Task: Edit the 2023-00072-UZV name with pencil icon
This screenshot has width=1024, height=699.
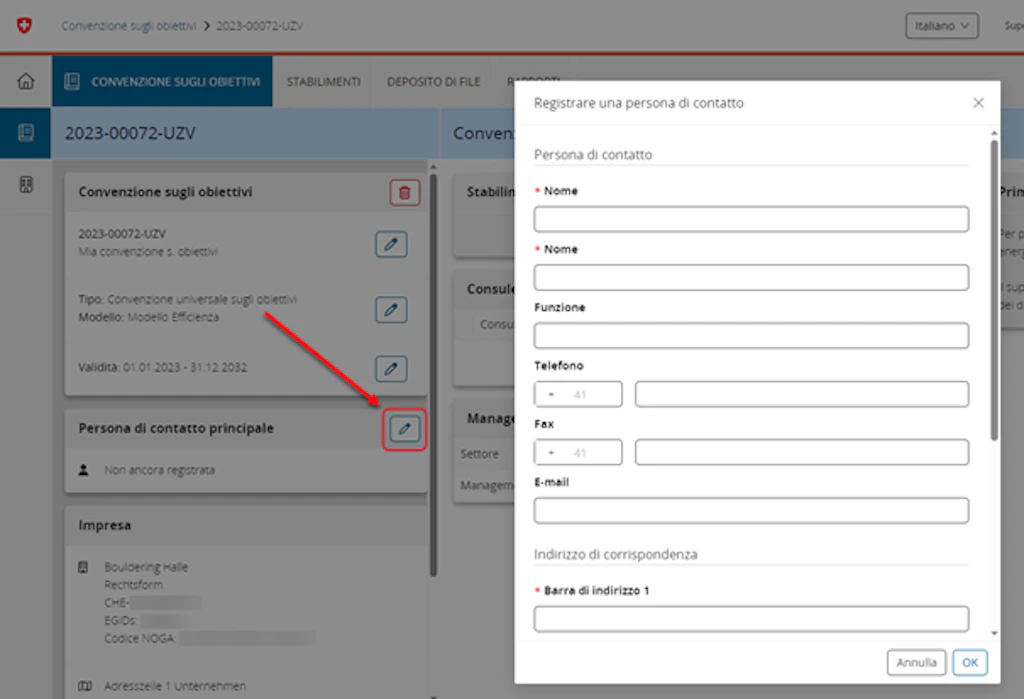Action: point(391,244)
